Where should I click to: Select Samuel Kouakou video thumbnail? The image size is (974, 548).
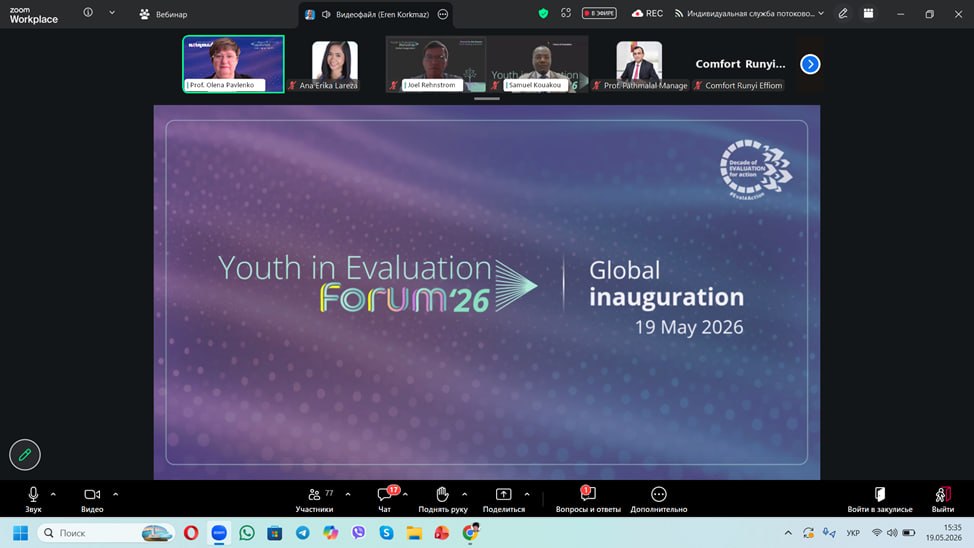coord(537,64)
